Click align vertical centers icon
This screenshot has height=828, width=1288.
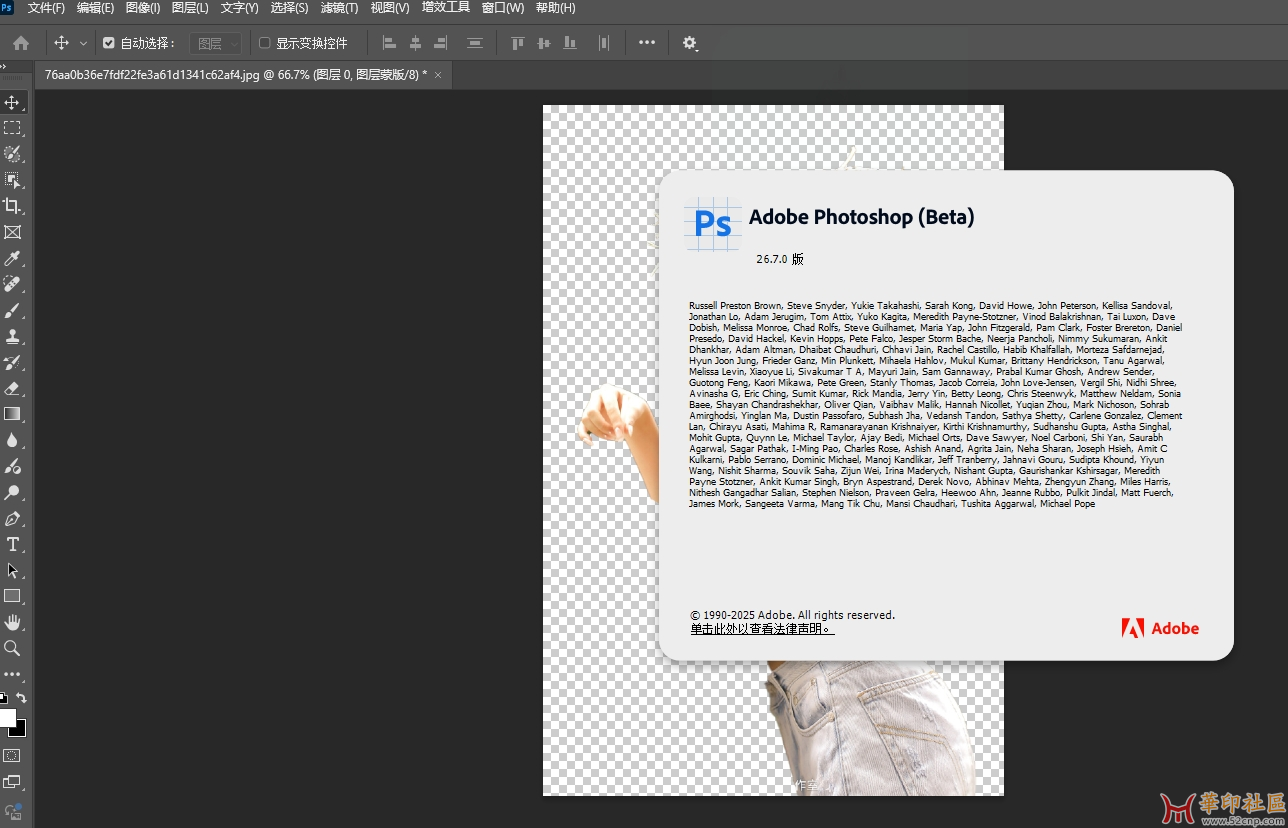tap(544, 43)
